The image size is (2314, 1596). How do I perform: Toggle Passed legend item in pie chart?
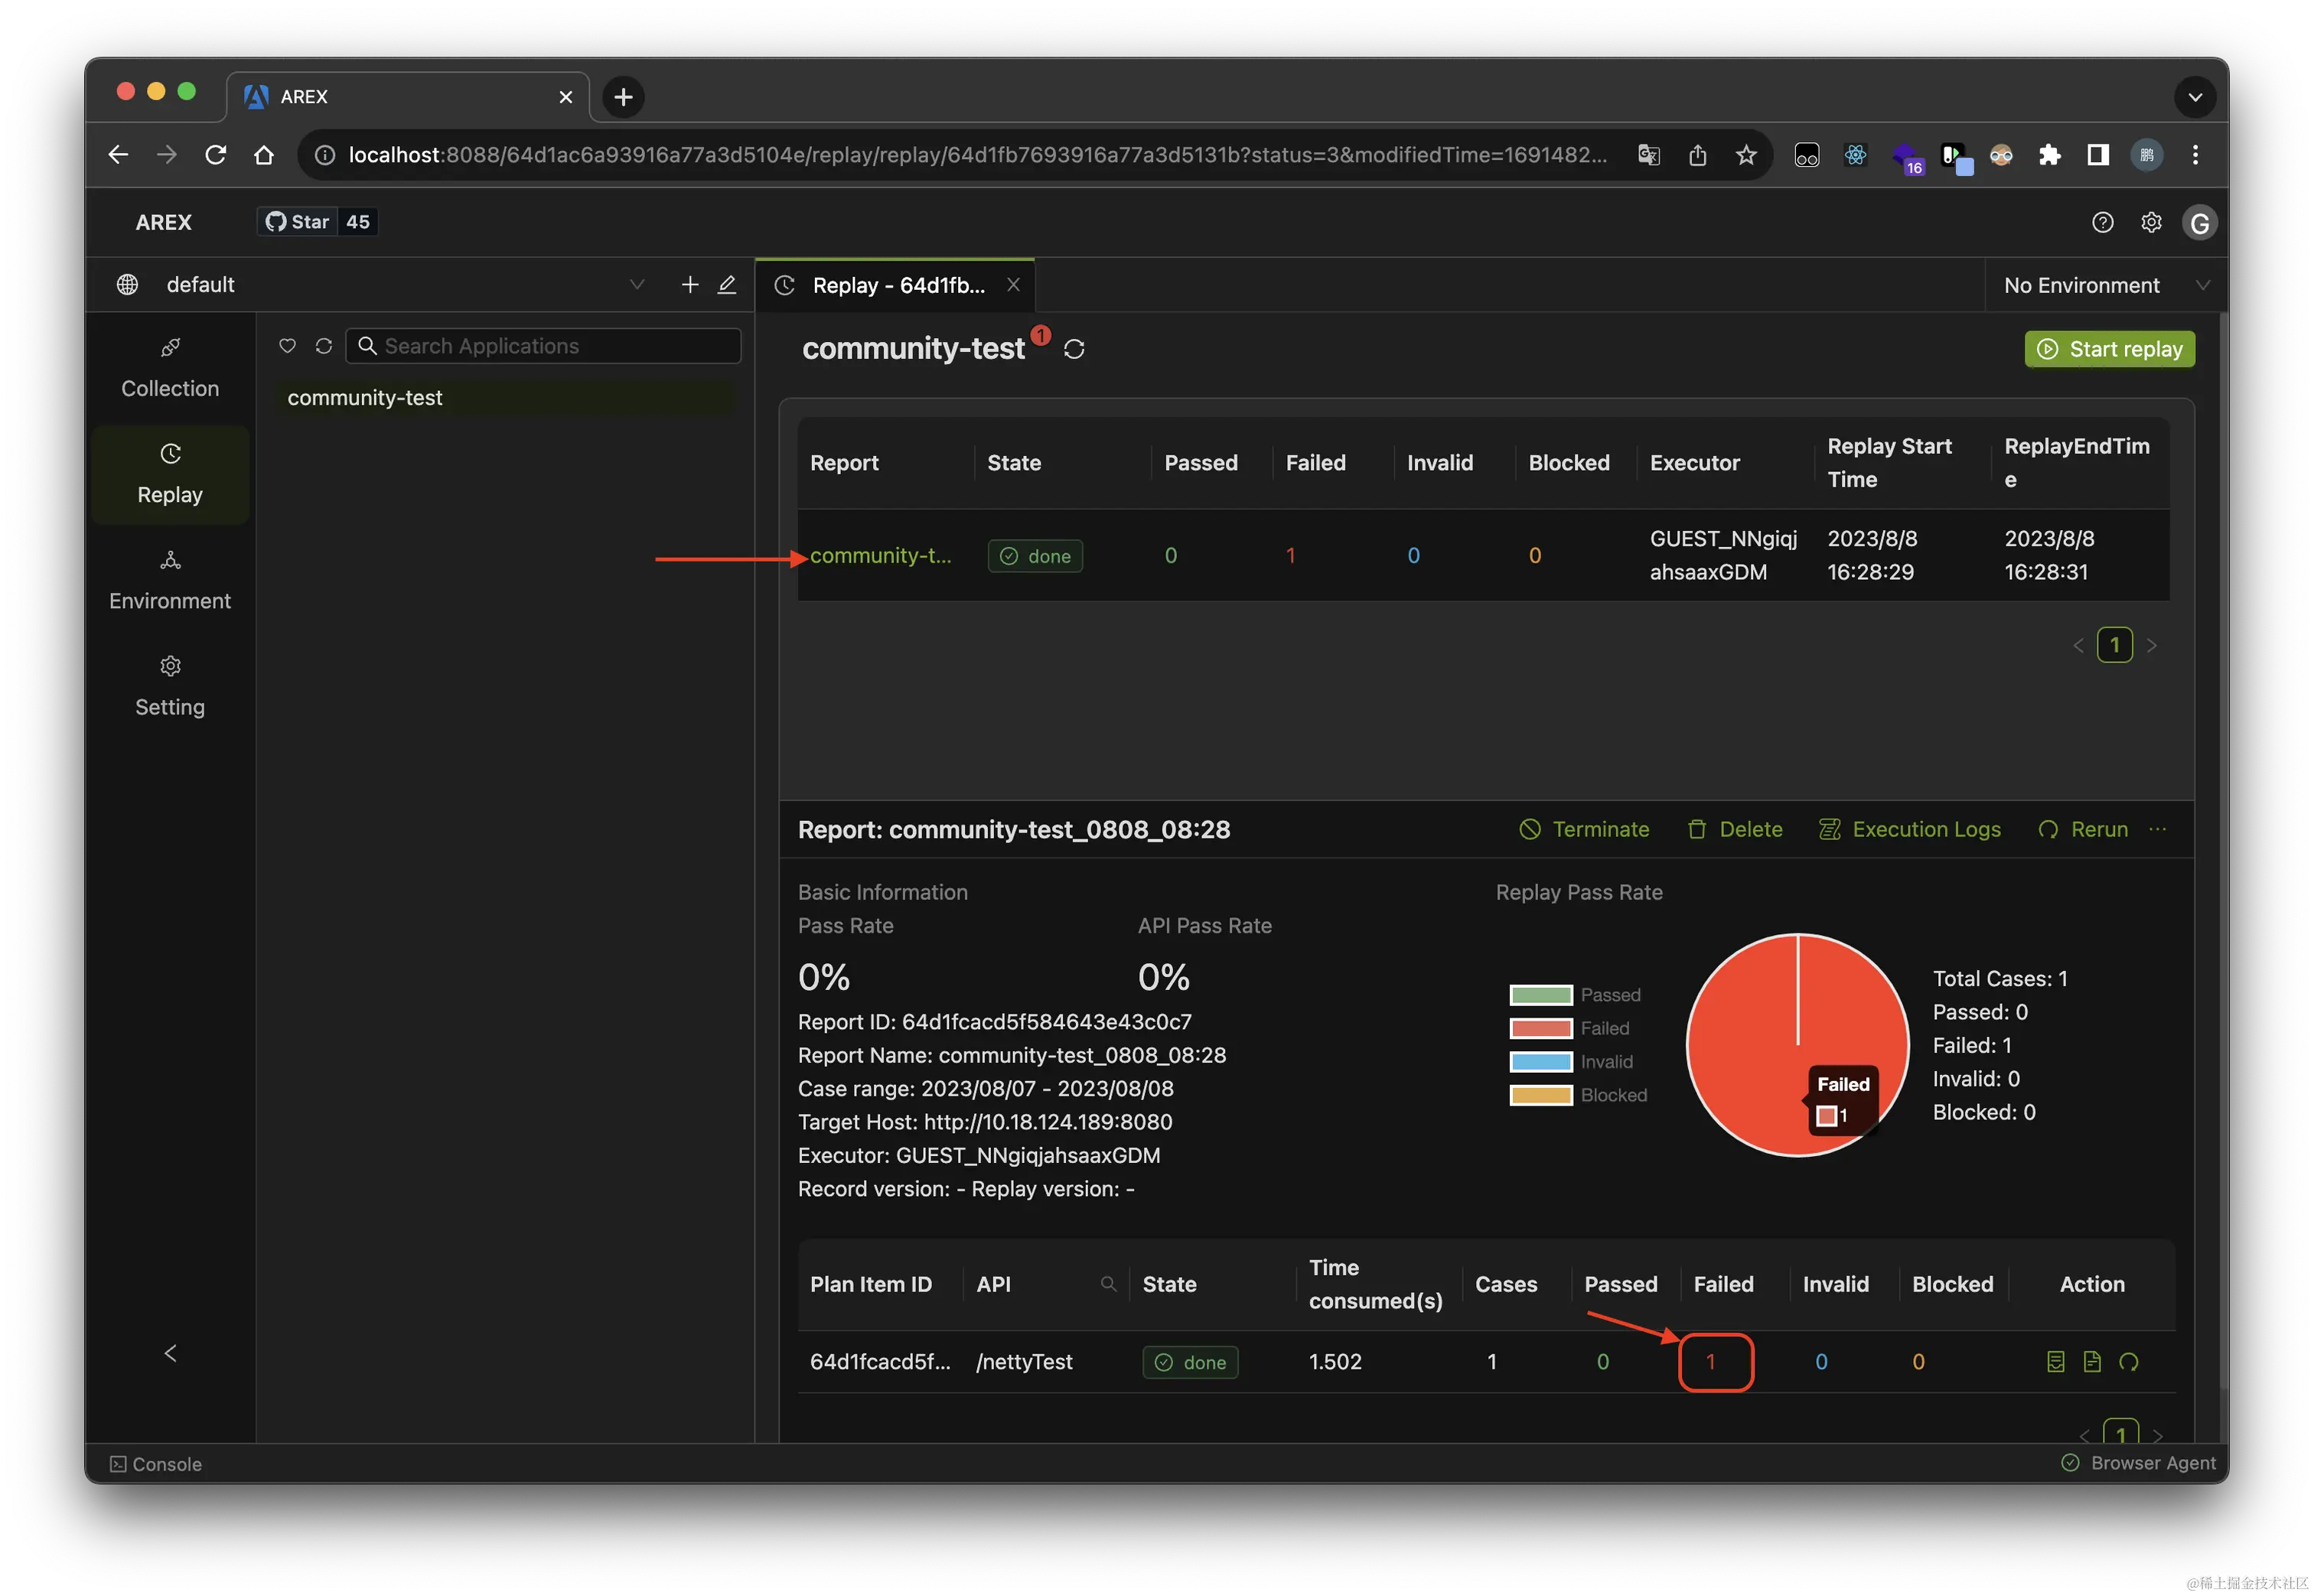1574,995
